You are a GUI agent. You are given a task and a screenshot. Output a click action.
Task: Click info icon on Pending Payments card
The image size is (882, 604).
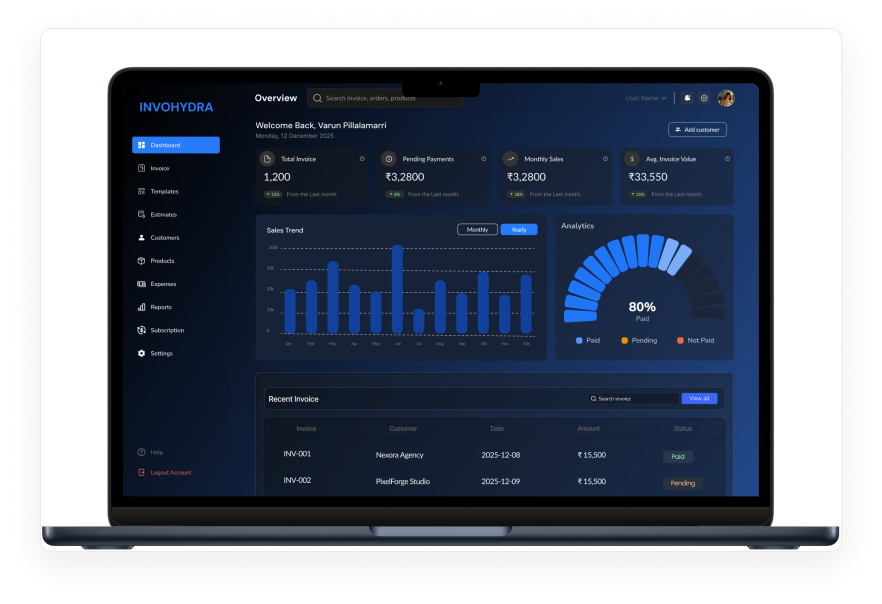pos(484,159)
